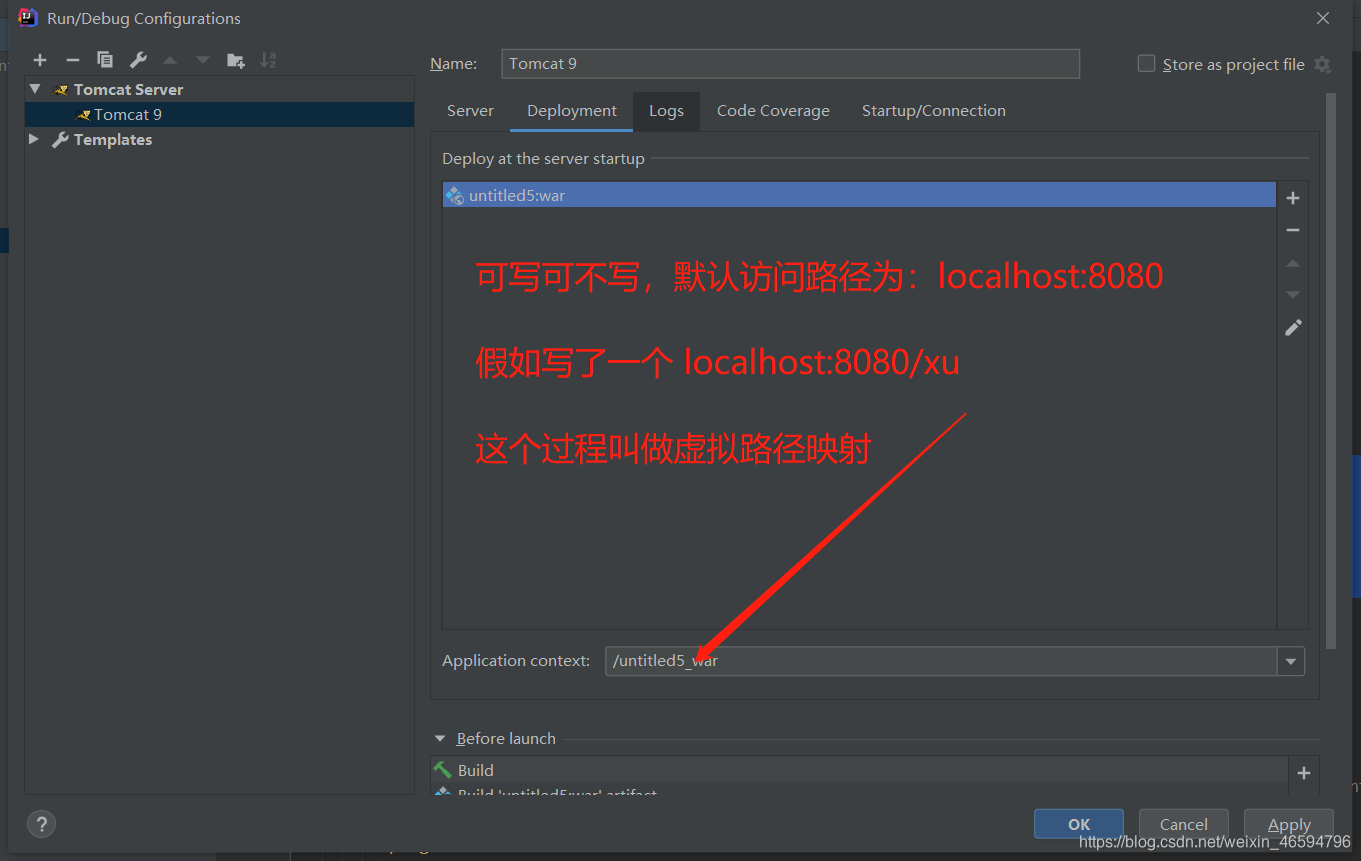
Task: Remove artifact from deploy list
Action: 1293,230
